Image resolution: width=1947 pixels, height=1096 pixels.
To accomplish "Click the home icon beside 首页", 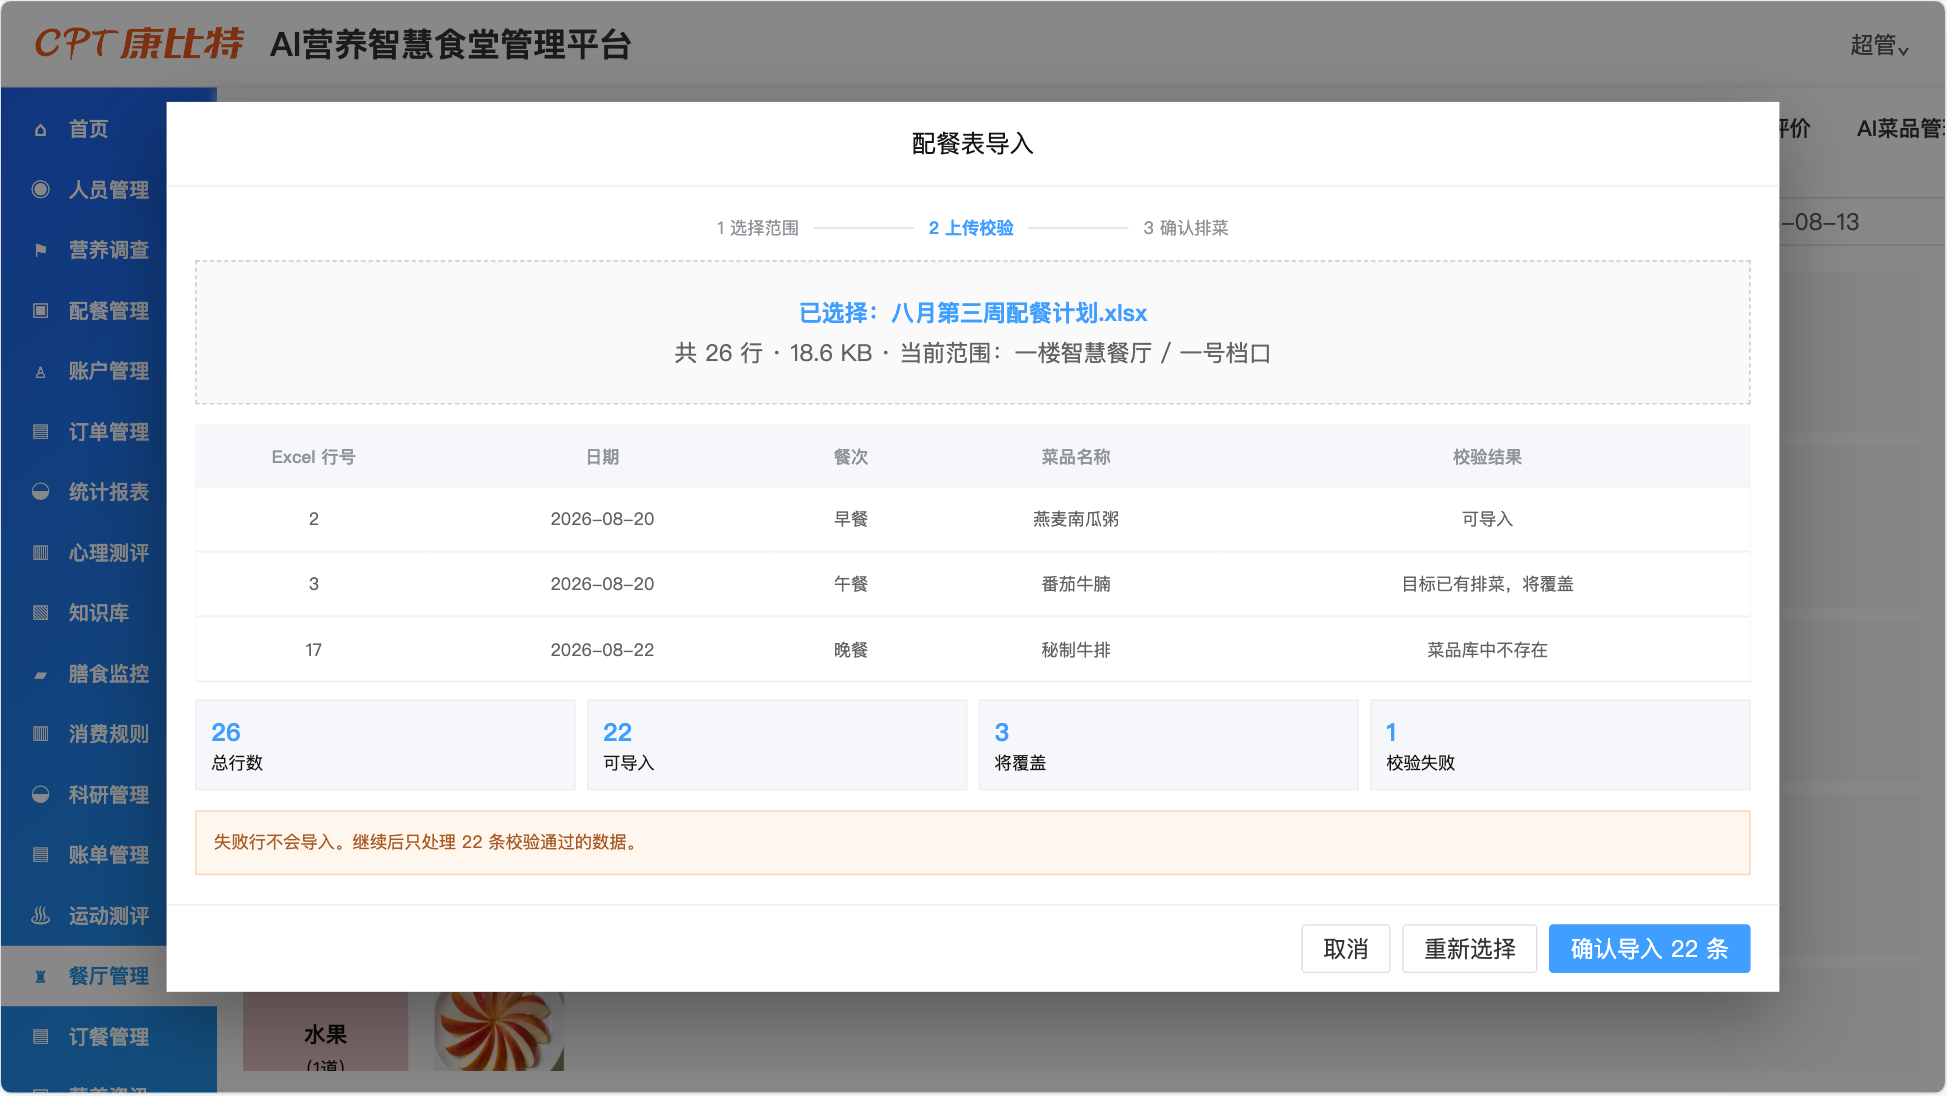I will point(40,129).
